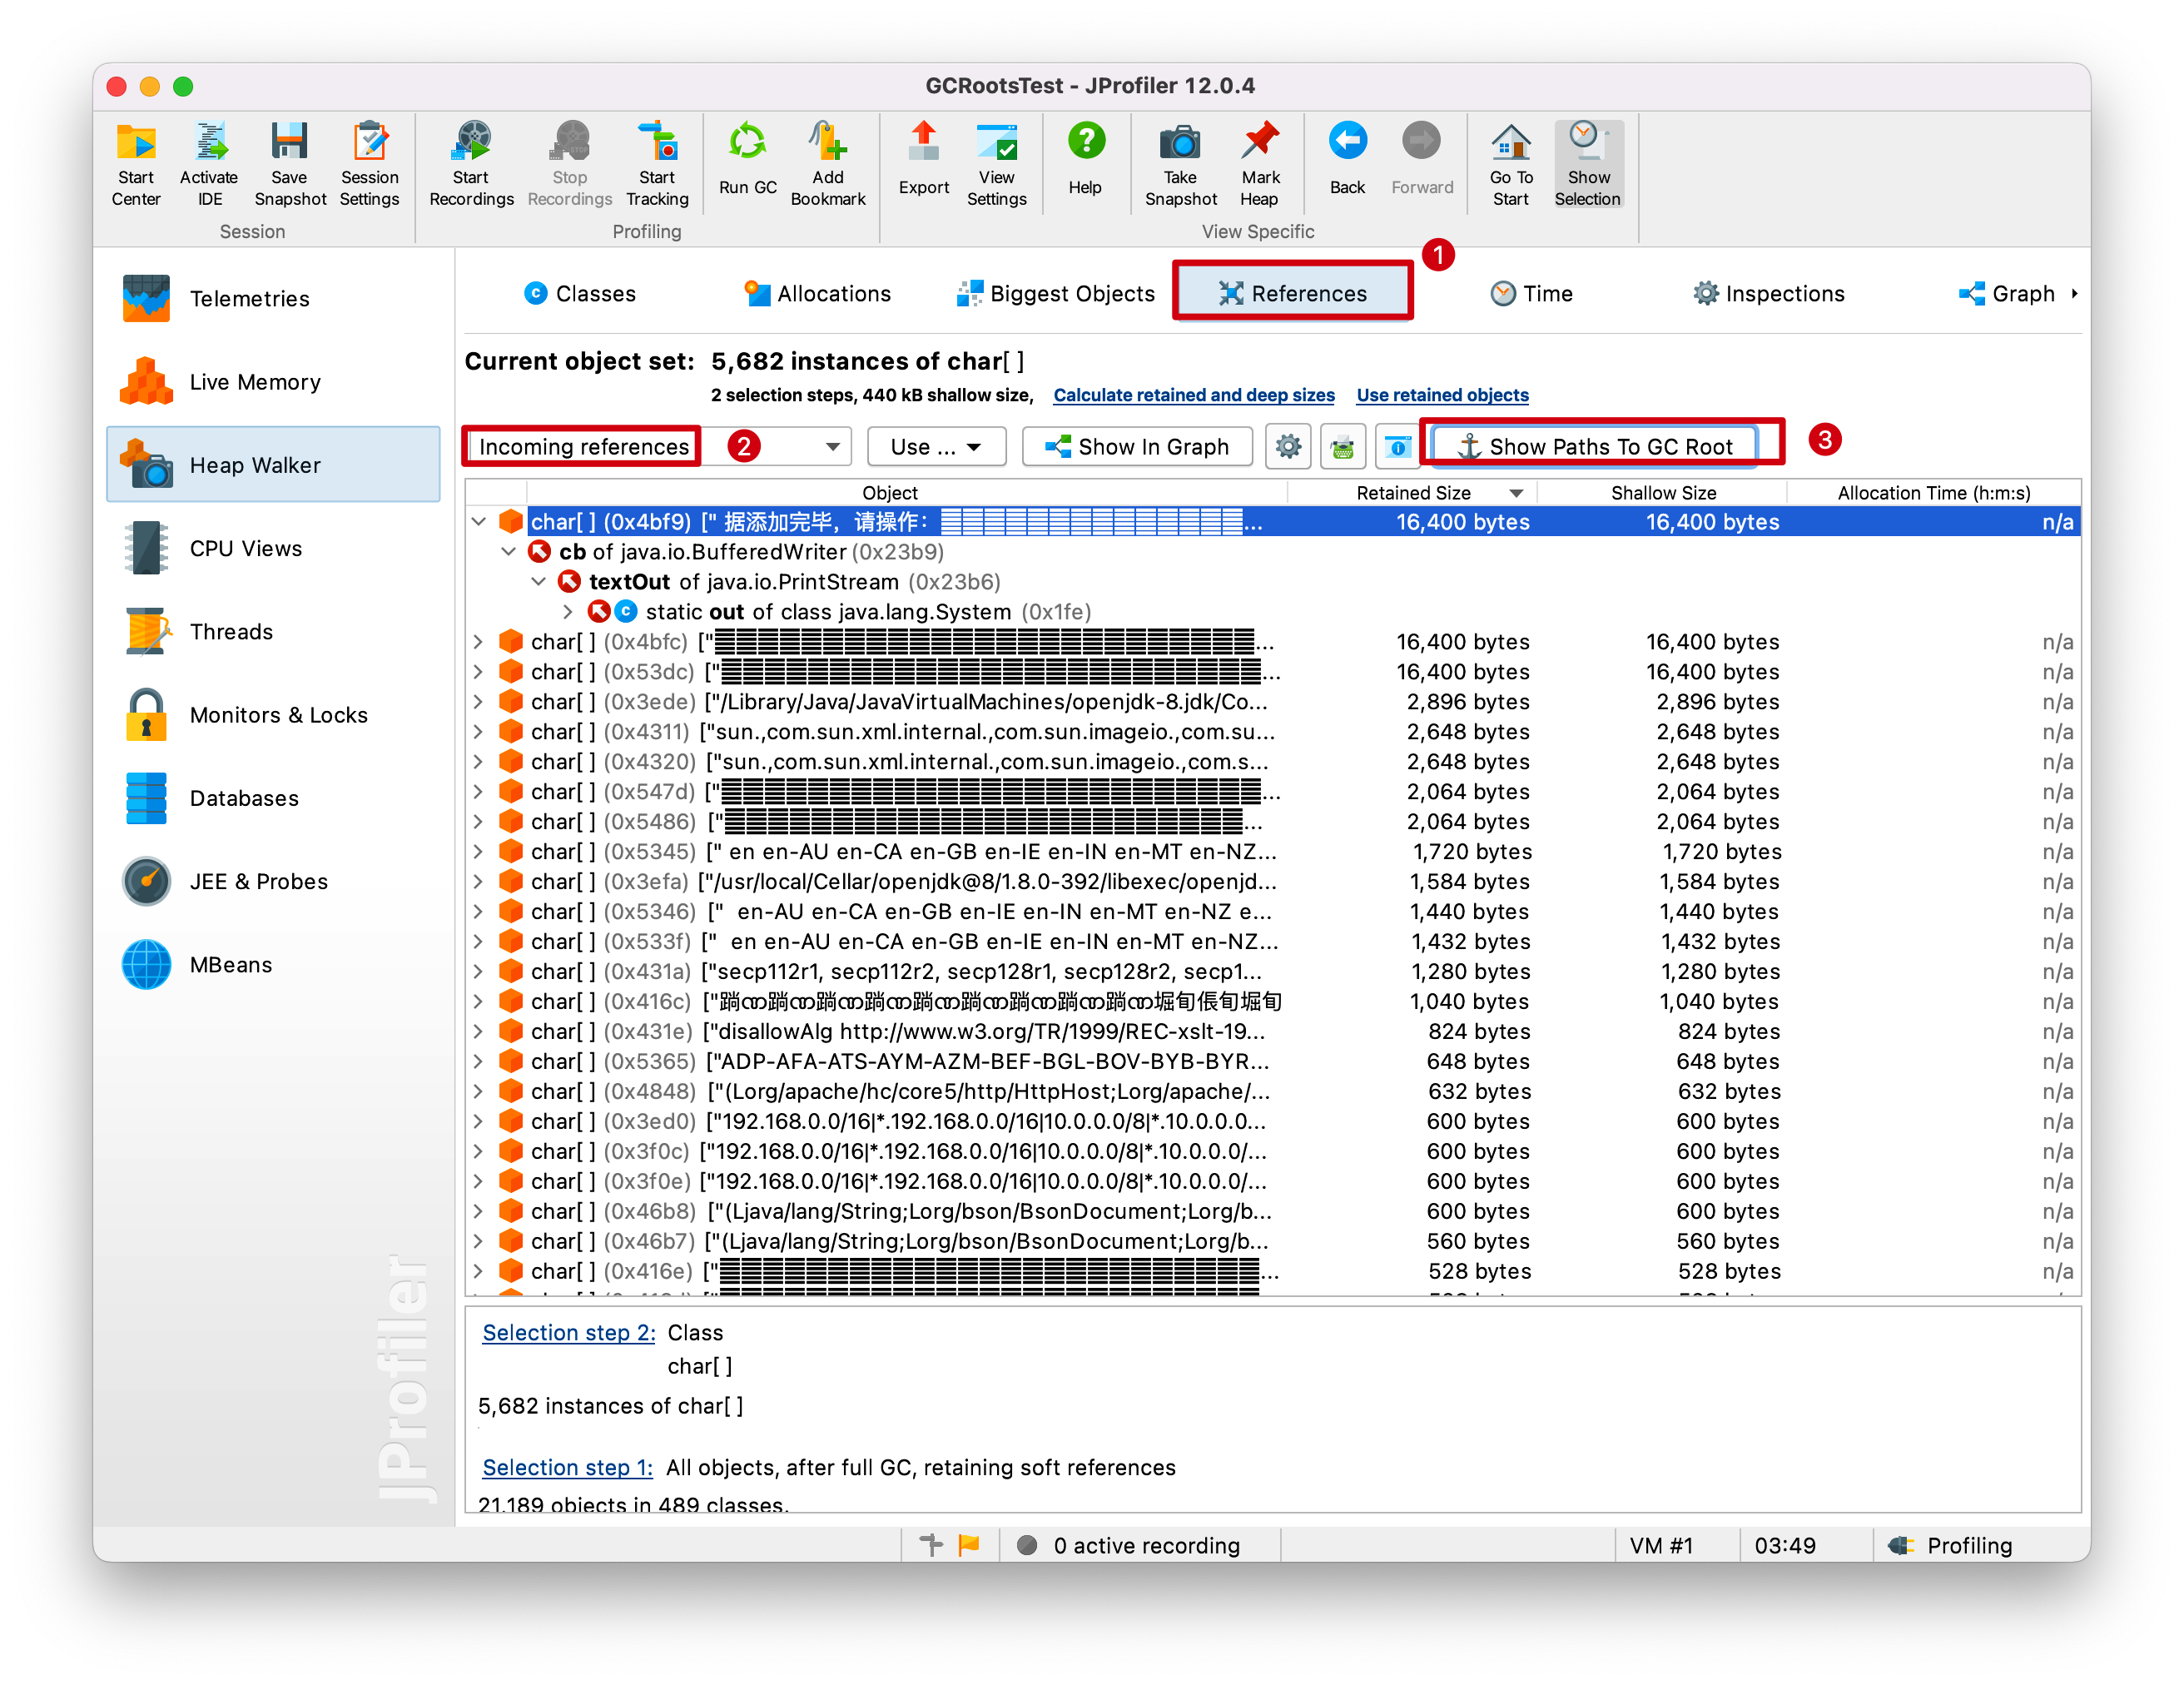Image resolution: width=2184 pixels, height=1685 pixels.
Task: Click Take Snapshot camera icon
Action: click(x=1180, y=143)
